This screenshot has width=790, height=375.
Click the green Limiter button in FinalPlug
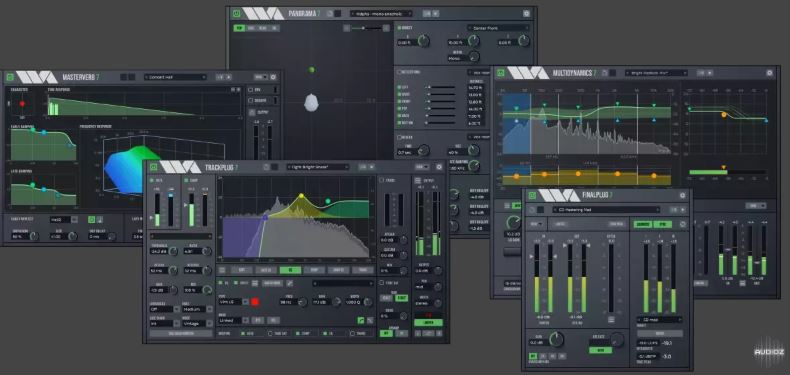click(600, 349)
